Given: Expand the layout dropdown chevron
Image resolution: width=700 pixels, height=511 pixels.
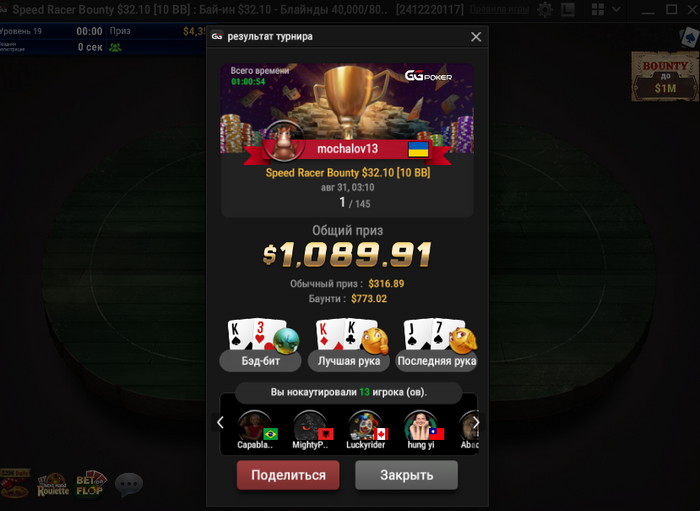Looking at the screenshot, I should 616,9.
